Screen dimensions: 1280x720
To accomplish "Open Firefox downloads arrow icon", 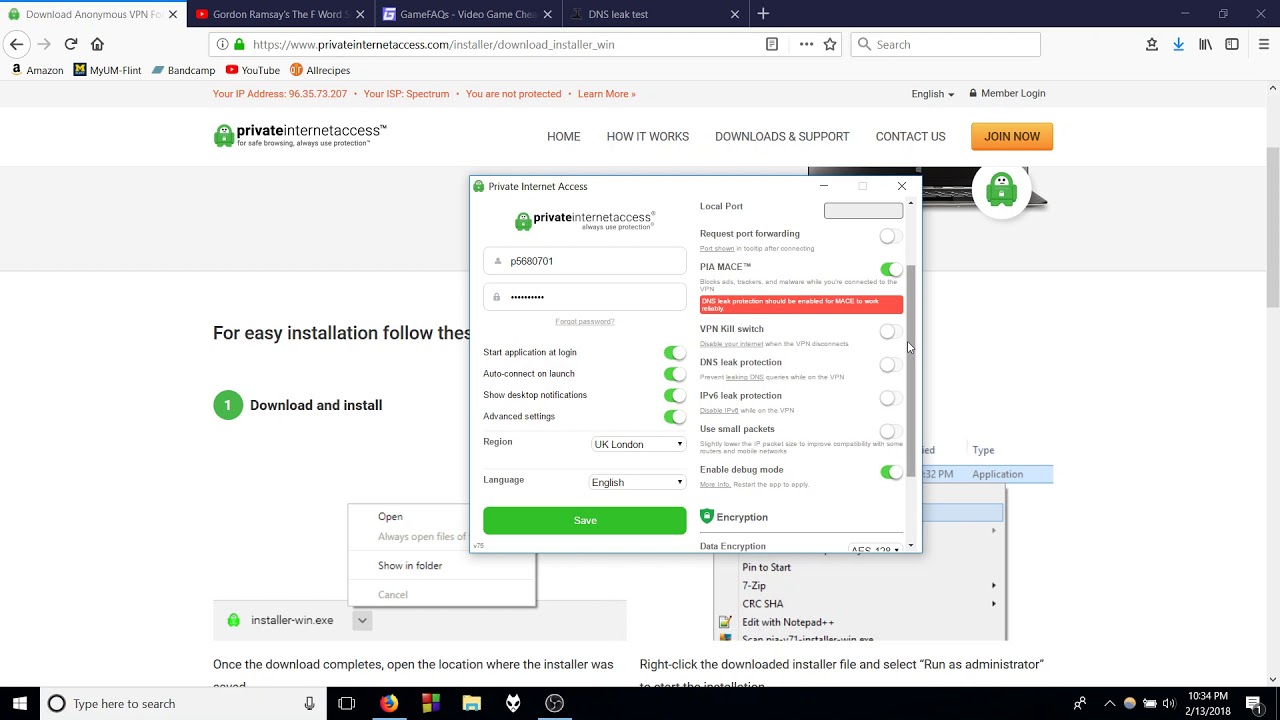I will coord(1178,44).
